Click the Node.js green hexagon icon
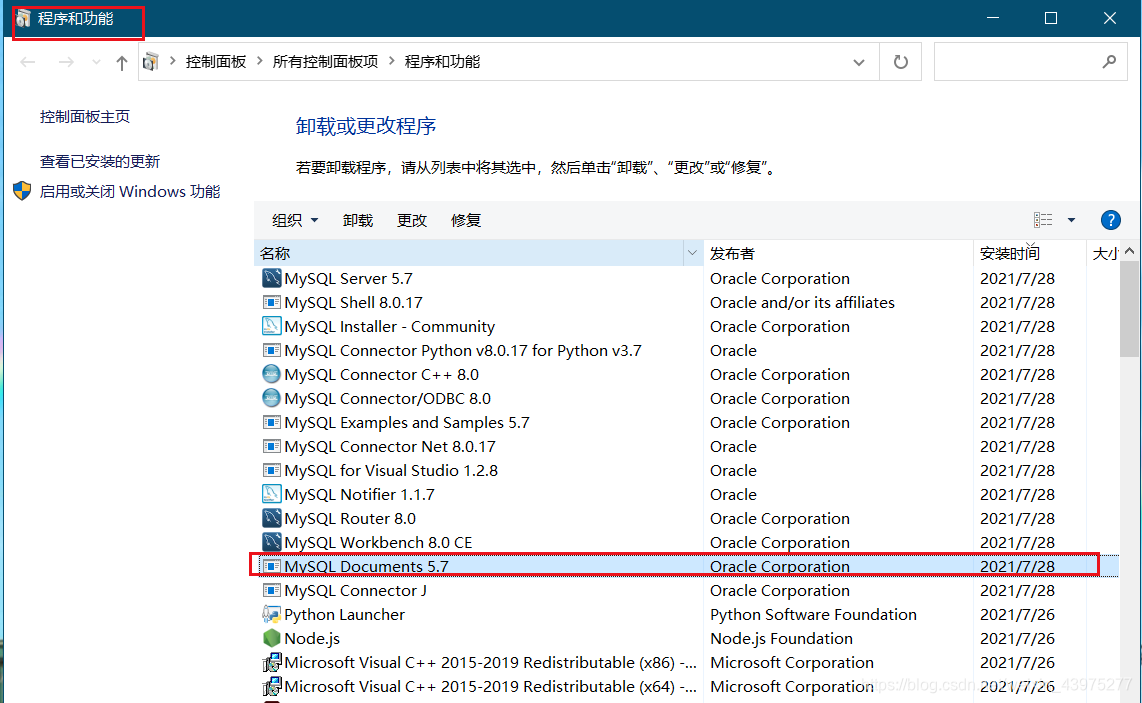 271,638
